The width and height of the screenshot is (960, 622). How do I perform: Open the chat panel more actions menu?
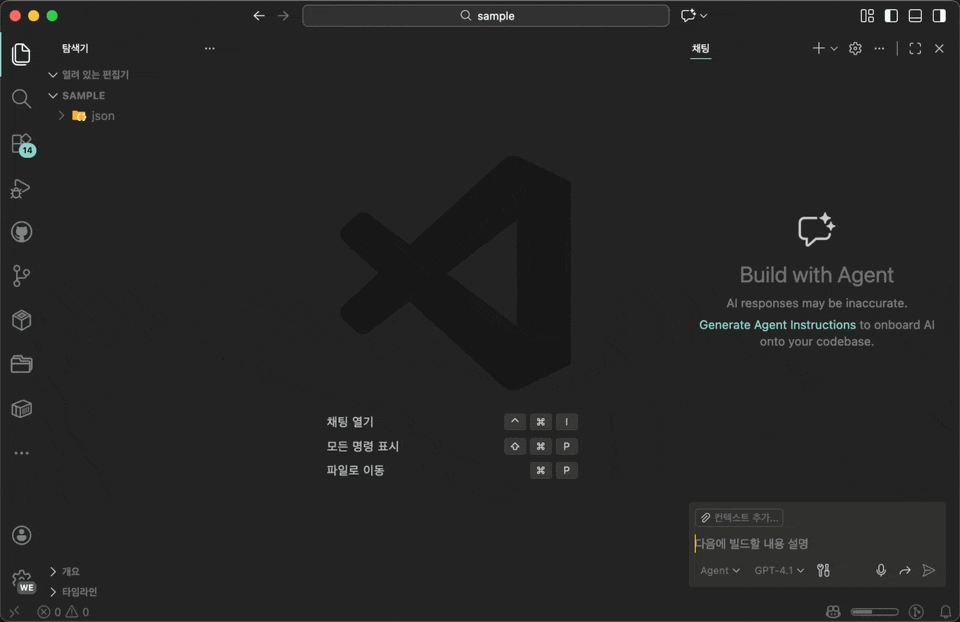879,48
